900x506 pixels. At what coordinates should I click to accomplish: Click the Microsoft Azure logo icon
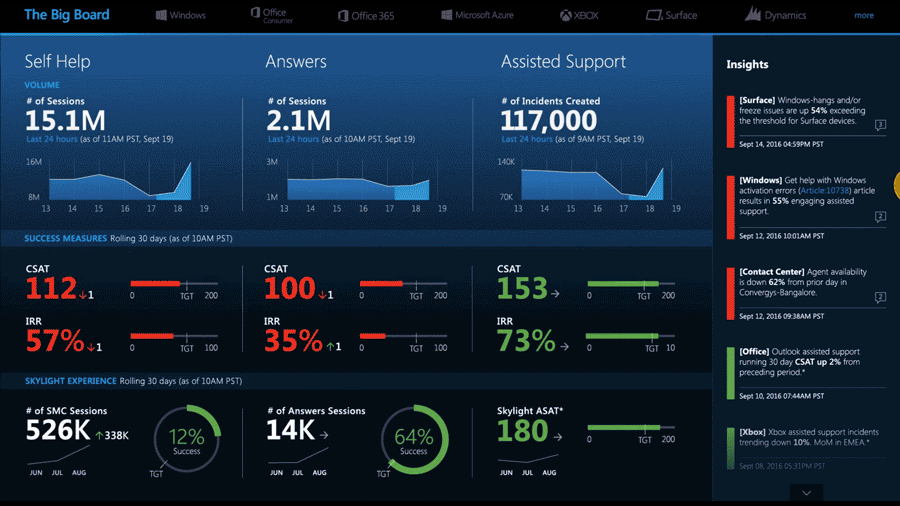447,15
